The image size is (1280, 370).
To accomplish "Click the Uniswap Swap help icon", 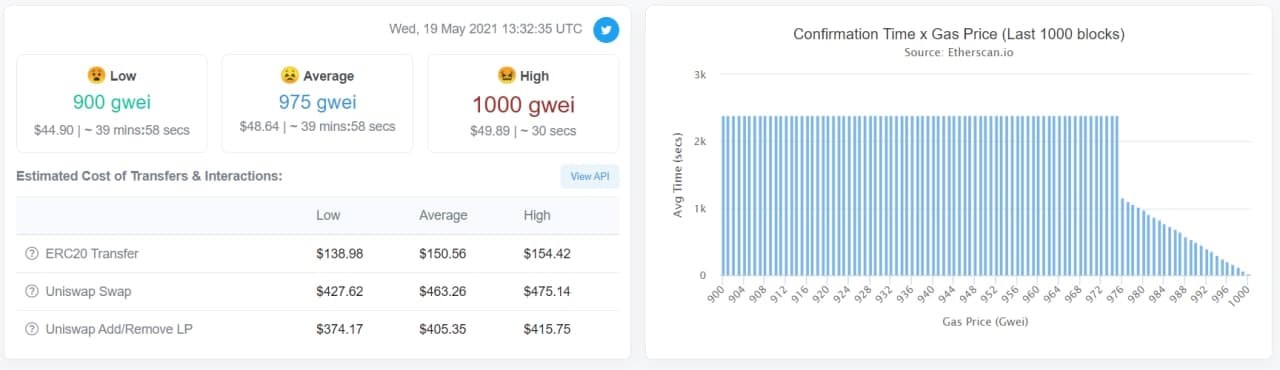I will pos(31,291).
